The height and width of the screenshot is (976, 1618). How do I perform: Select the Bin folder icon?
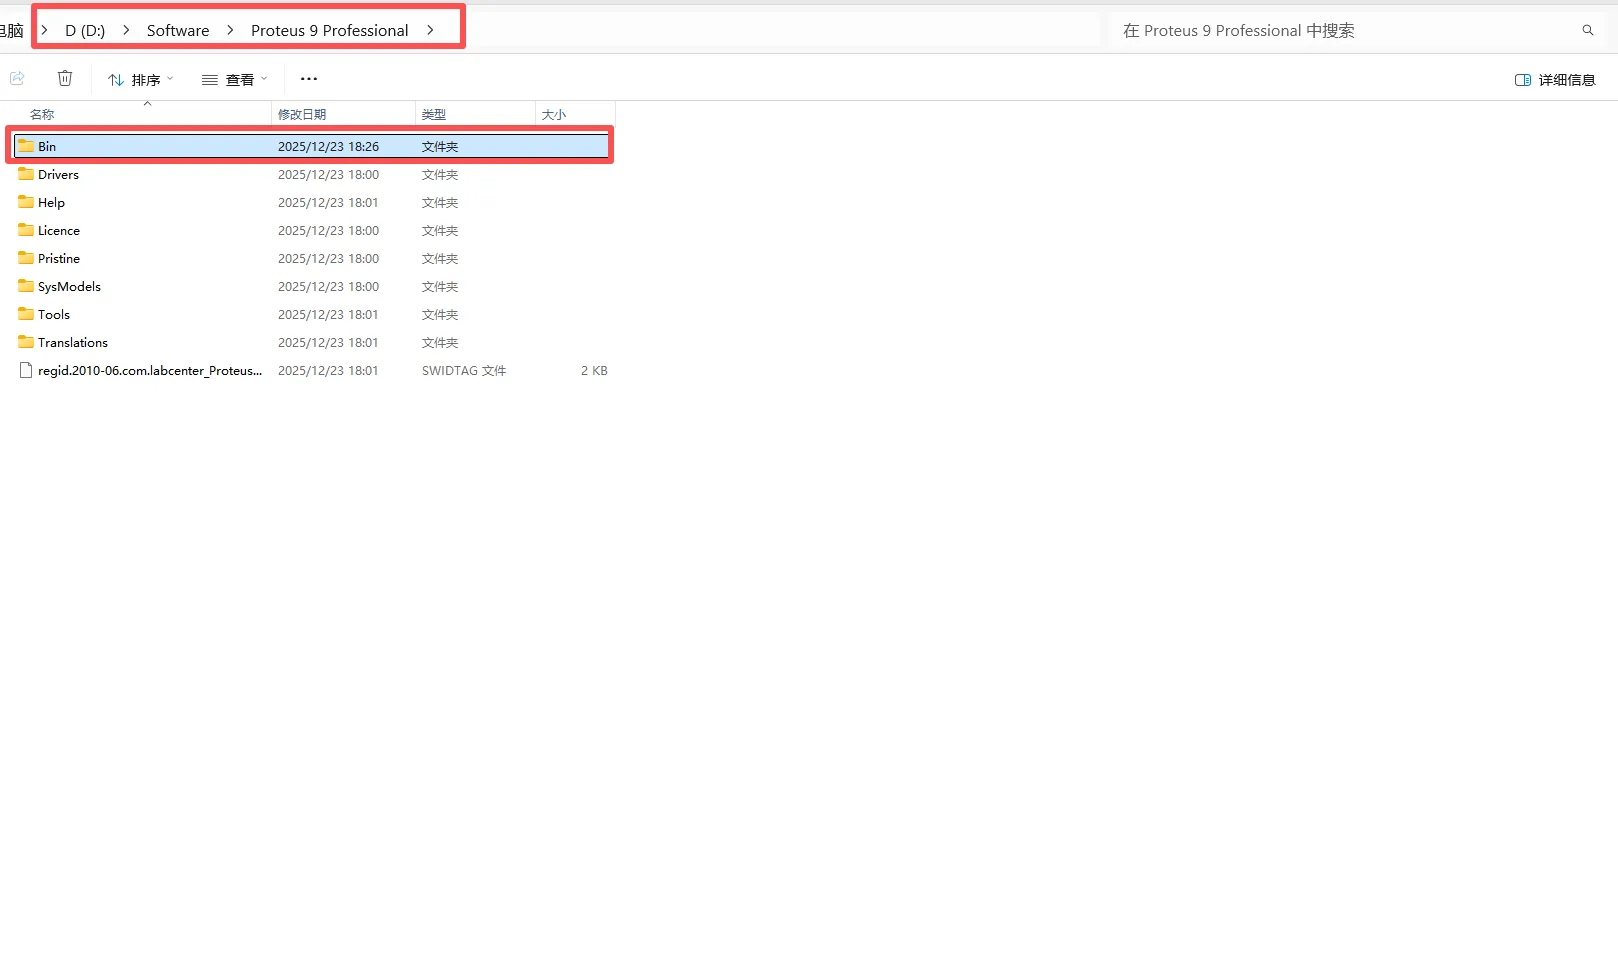pos(26,146)
